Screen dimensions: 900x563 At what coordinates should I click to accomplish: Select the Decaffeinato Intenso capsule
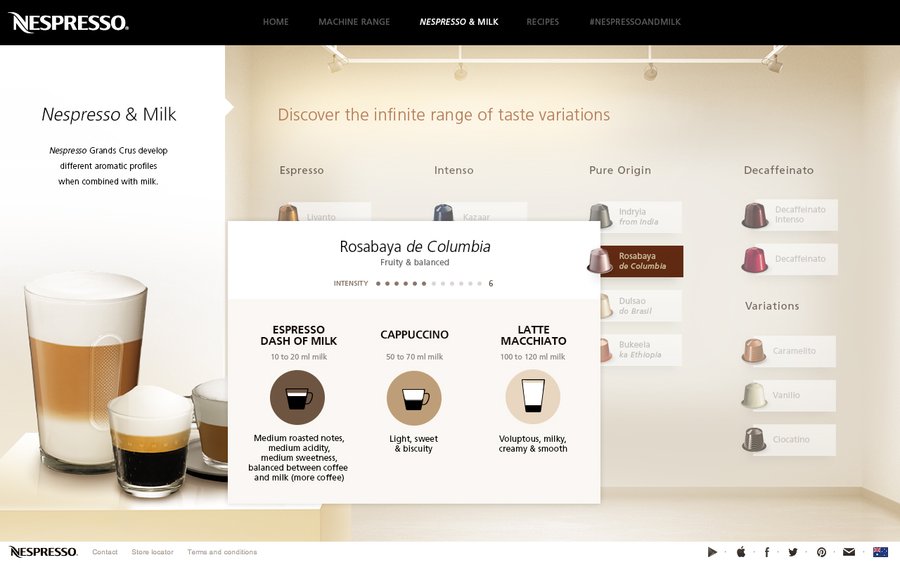tap(789, 215)
